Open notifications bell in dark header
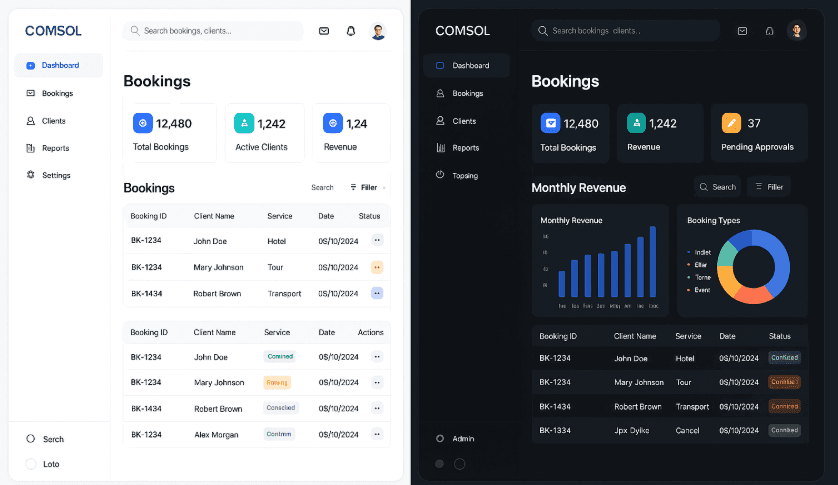The height and width of the screenshot is (485, 838). (x=769, y=31)
